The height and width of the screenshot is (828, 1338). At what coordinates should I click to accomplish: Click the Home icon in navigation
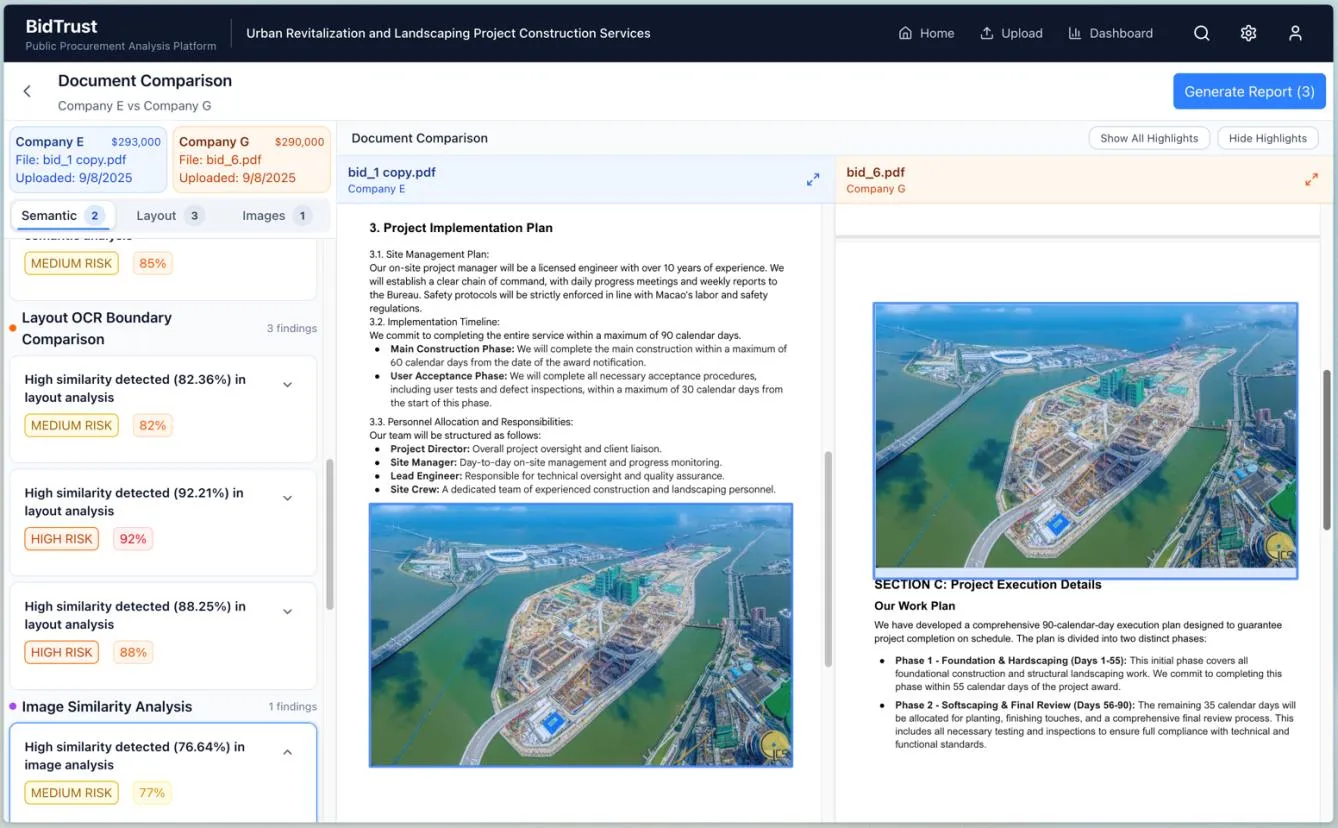(x=905, y=33)
